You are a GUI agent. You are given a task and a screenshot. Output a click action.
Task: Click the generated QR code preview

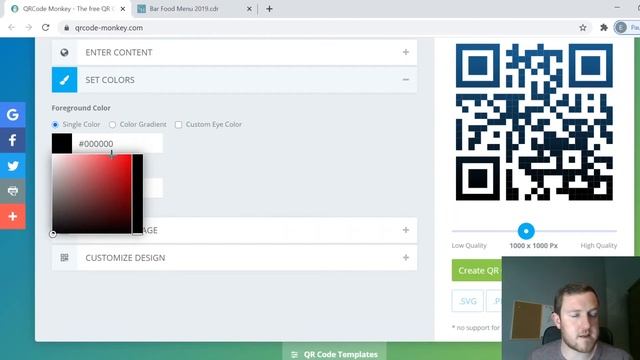pyautogui.click(x=534, y=122)
